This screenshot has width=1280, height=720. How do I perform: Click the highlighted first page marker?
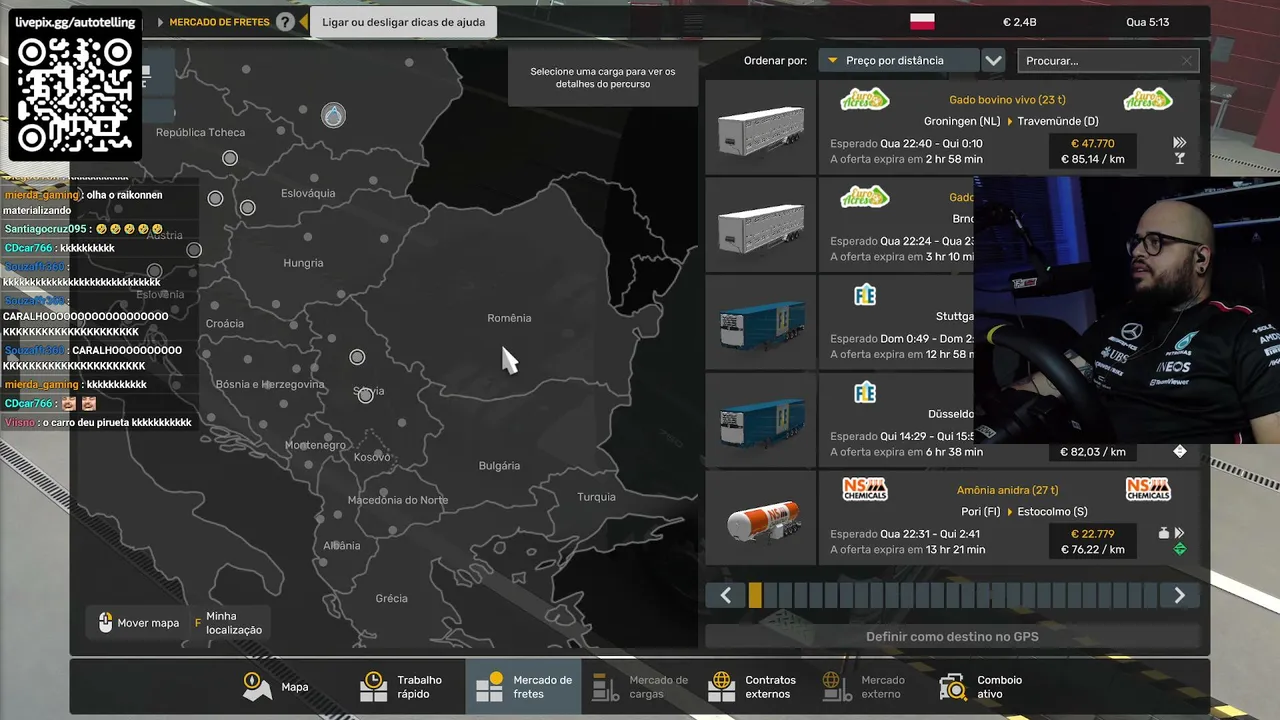click(x=755, y=596)
